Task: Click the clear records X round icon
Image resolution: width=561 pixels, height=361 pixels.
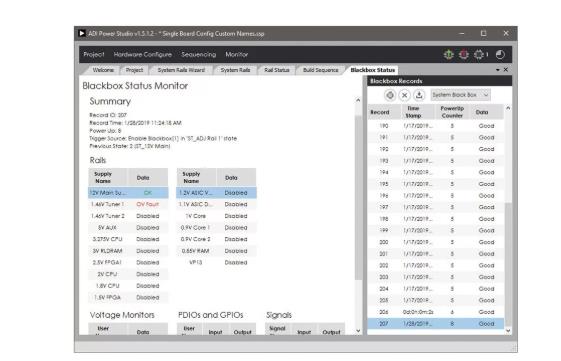Action: tap(405, 95)
